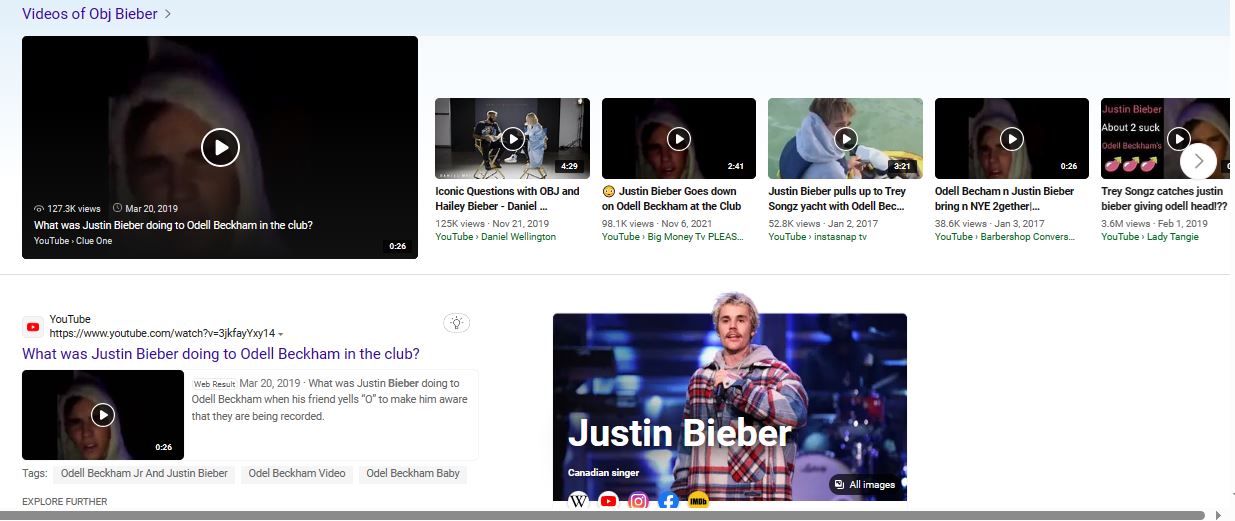Show next videos with the carousel arrow
1235x521 pixels.
coord(1198,161)
